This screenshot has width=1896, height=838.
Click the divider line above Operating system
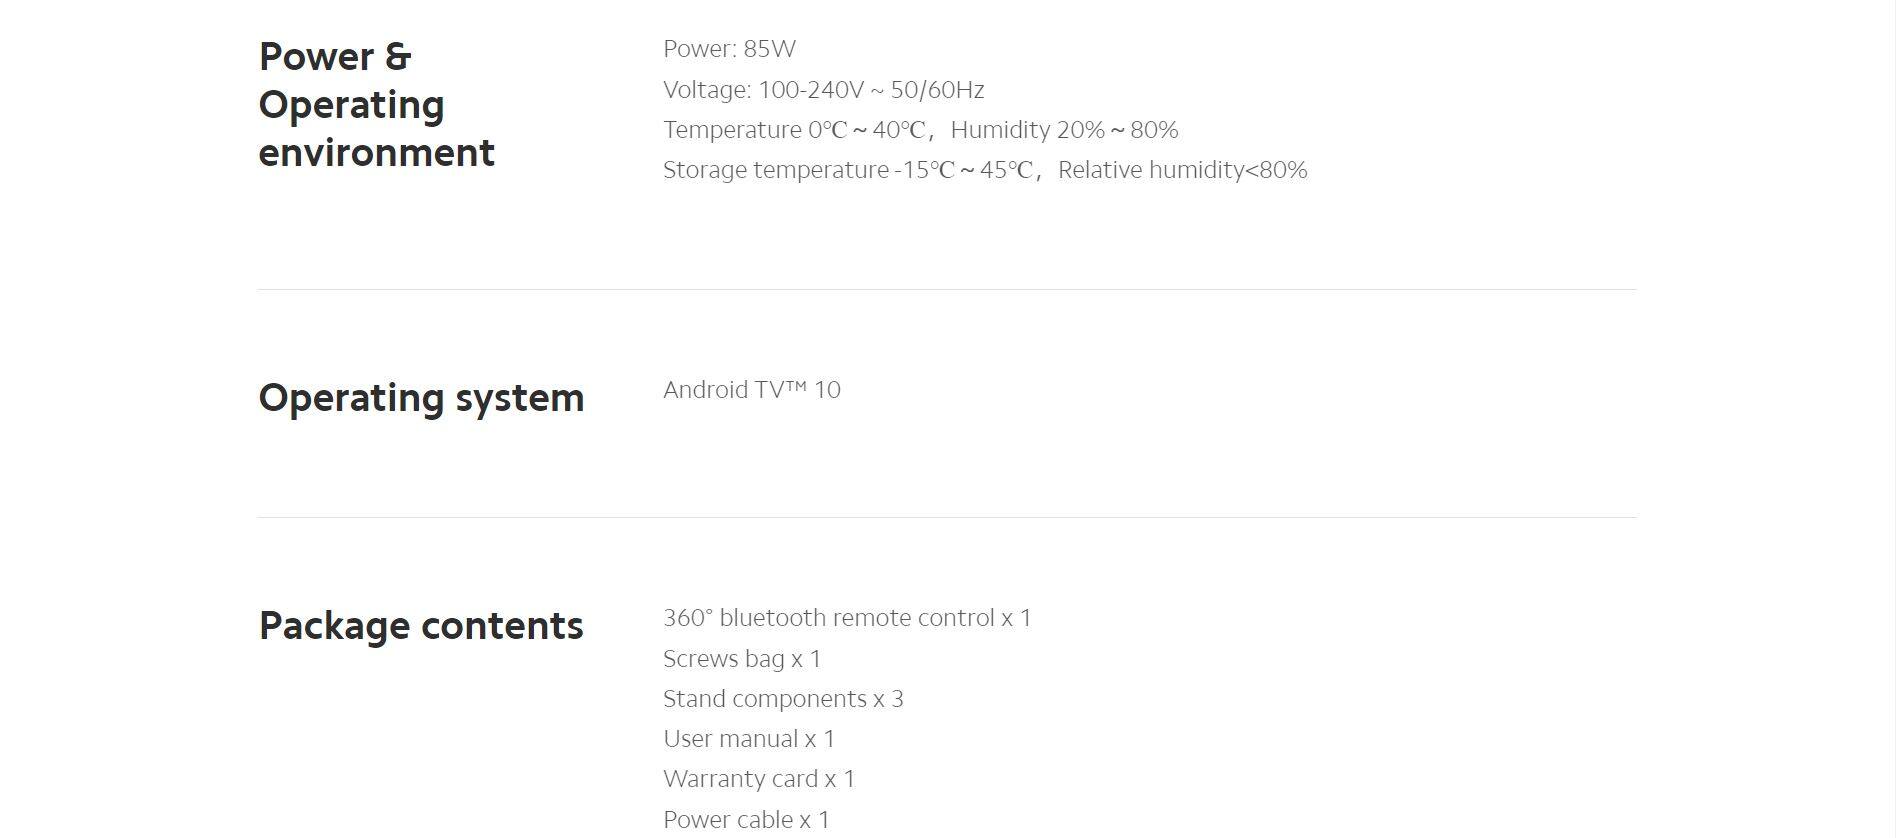tap(947, 290)
